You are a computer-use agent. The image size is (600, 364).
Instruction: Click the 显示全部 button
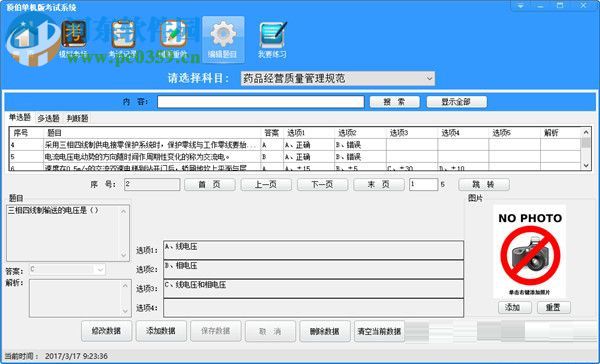pyautogui.click(x=457, y=102)
